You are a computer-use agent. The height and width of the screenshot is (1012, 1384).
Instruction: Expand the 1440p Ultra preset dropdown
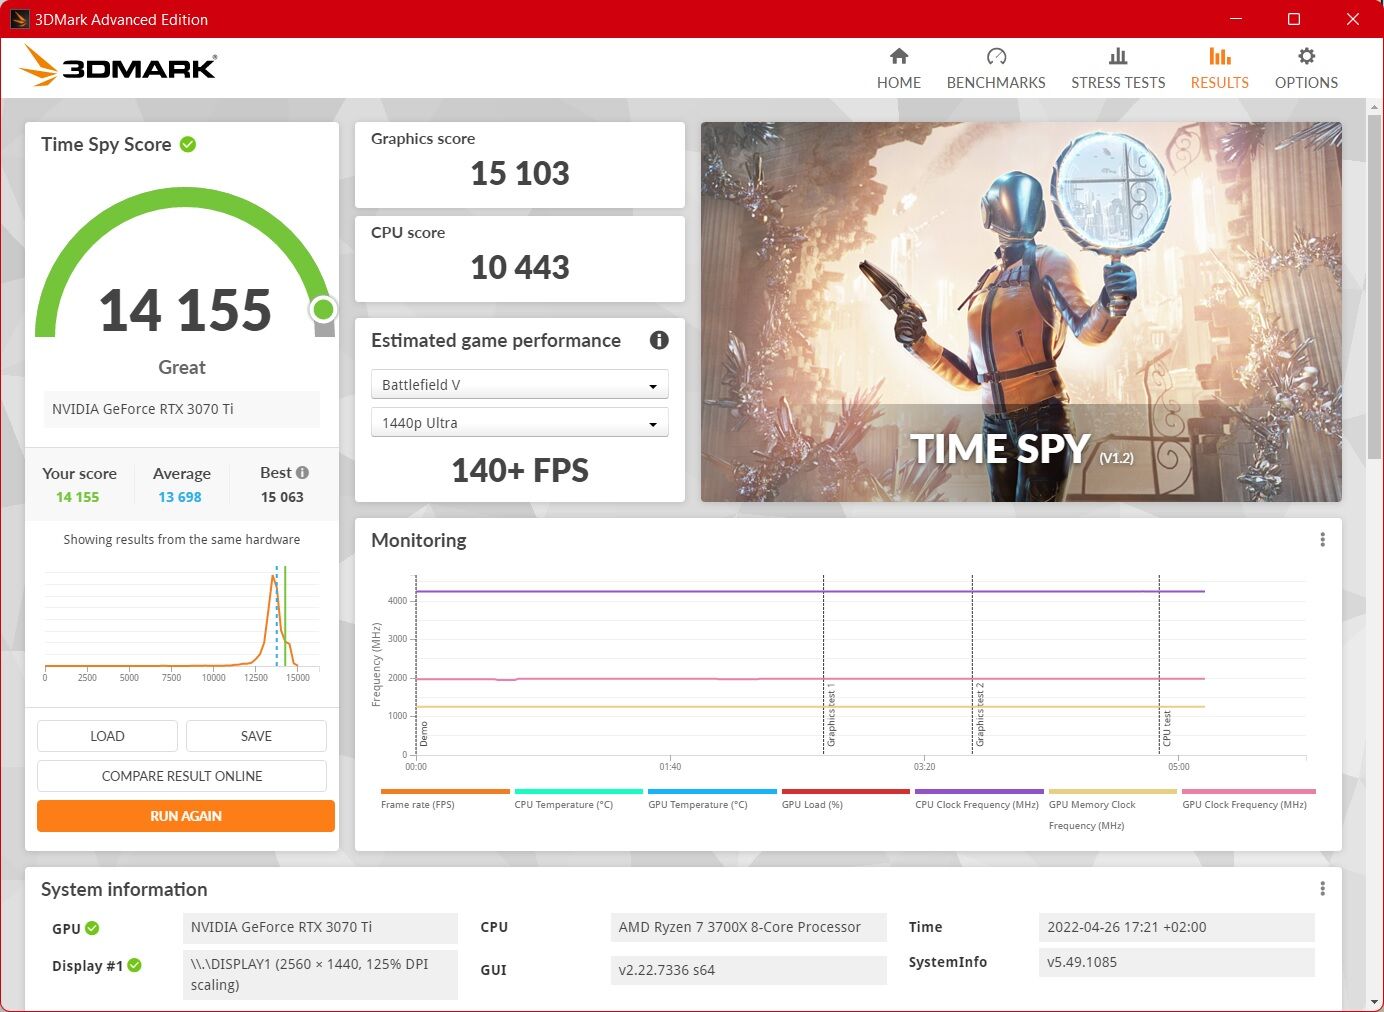519,423
